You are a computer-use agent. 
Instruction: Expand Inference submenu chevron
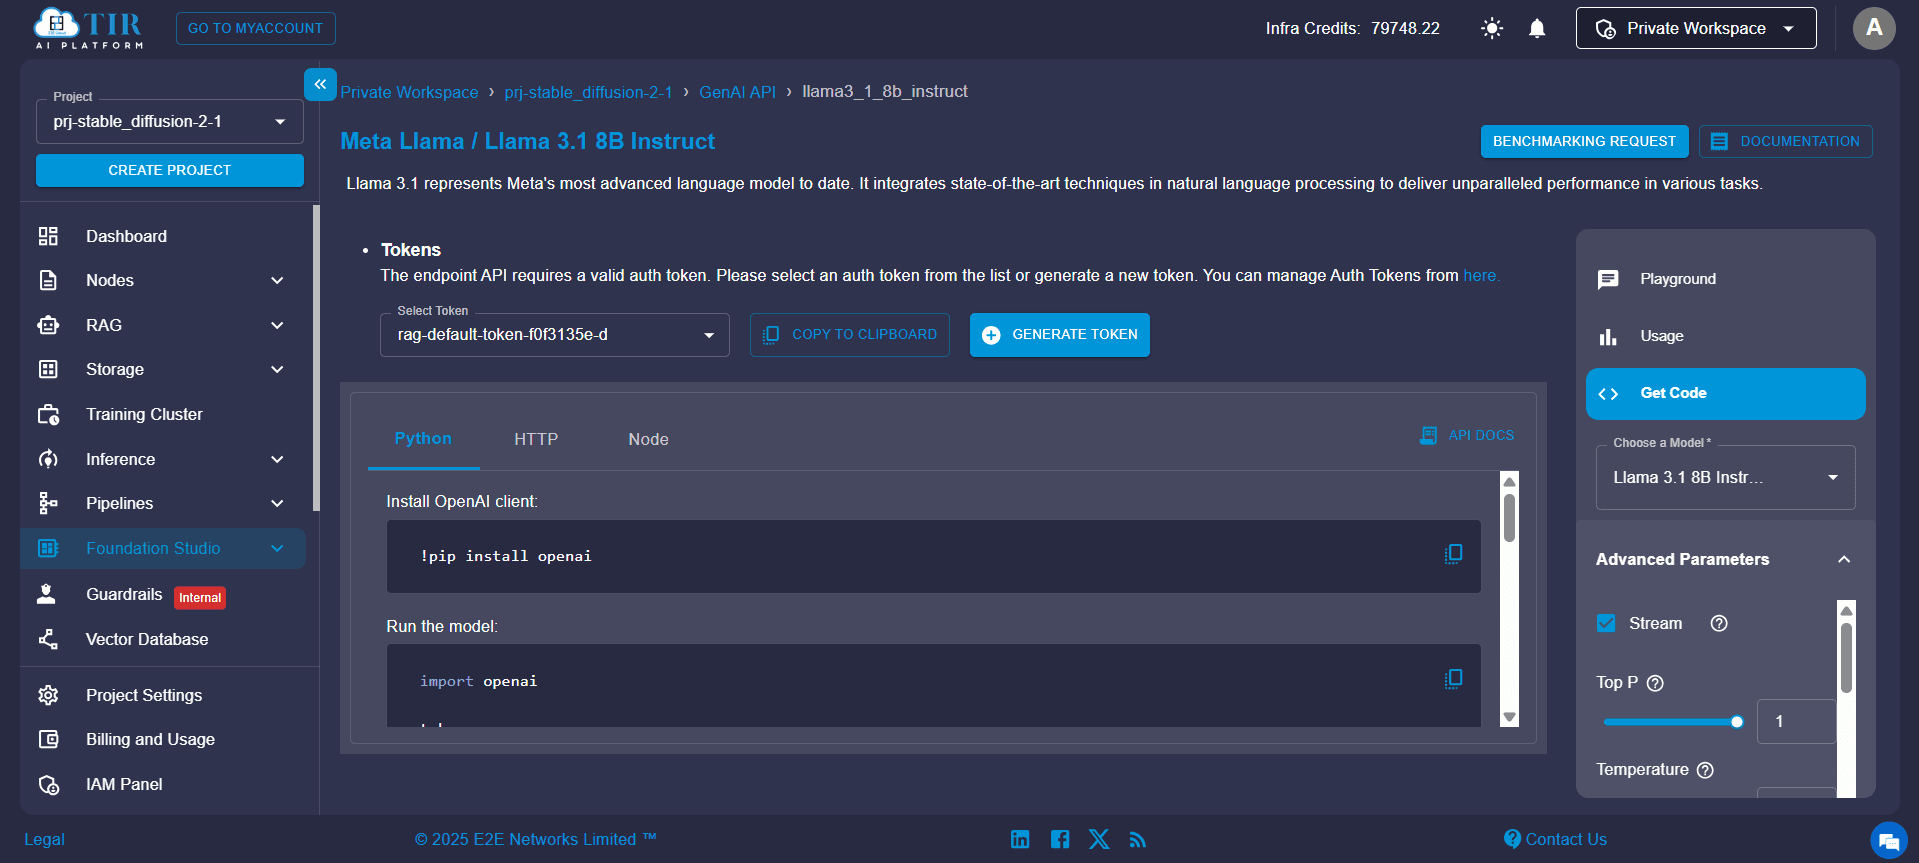point(277,460)
